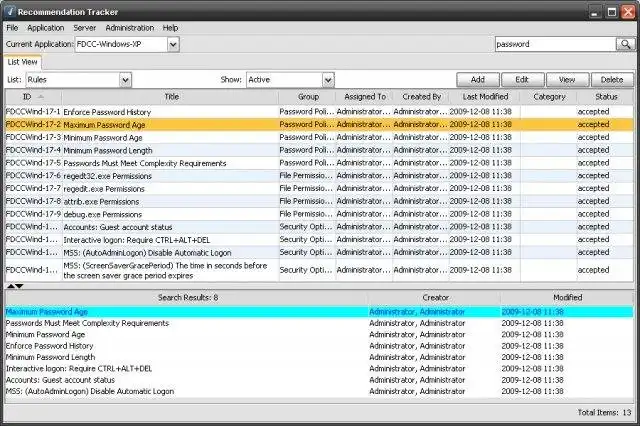Click File Permissio... group of debug.exe row
Viewport: 640px width, 426px height.
pyautogui.click(x=306, y=214)
